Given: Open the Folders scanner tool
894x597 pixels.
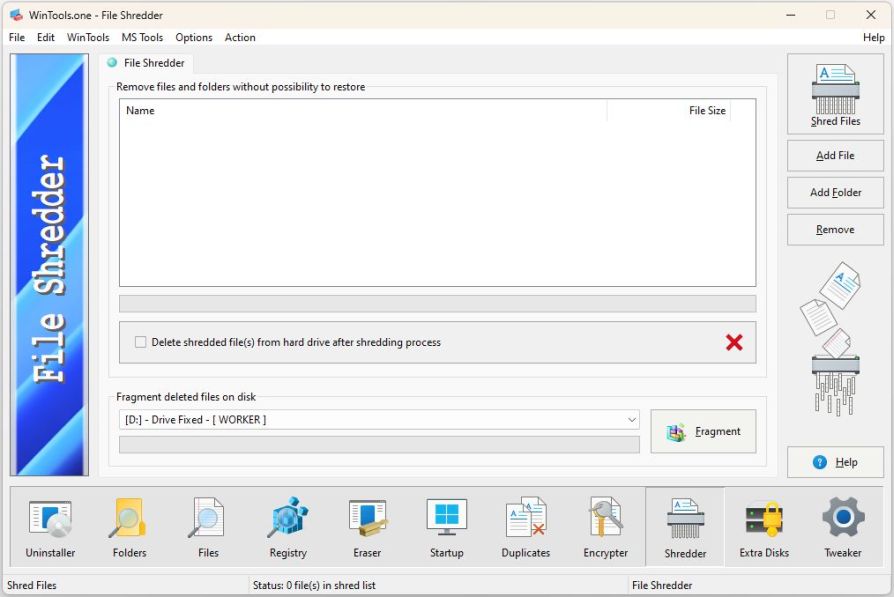Looking at the screenshot, I should point(129,527).
